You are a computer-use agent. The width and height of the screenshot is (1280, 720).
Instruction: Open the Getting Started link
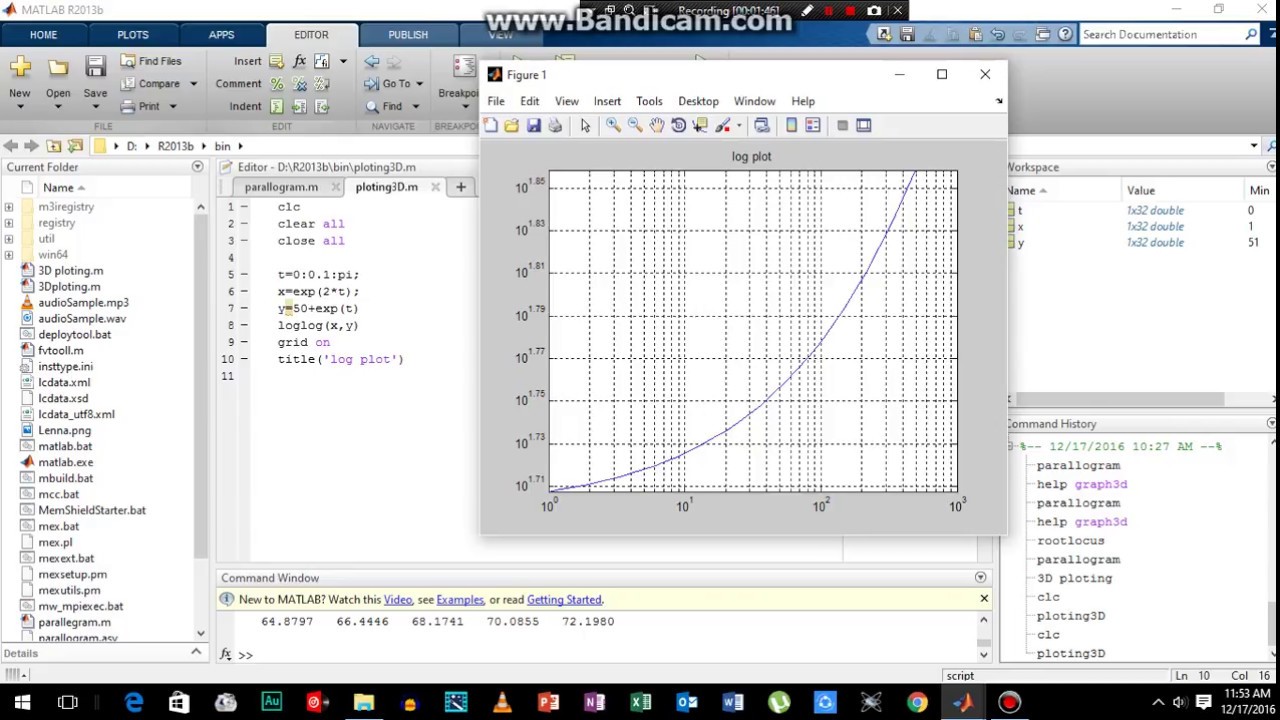click(564, 600)
